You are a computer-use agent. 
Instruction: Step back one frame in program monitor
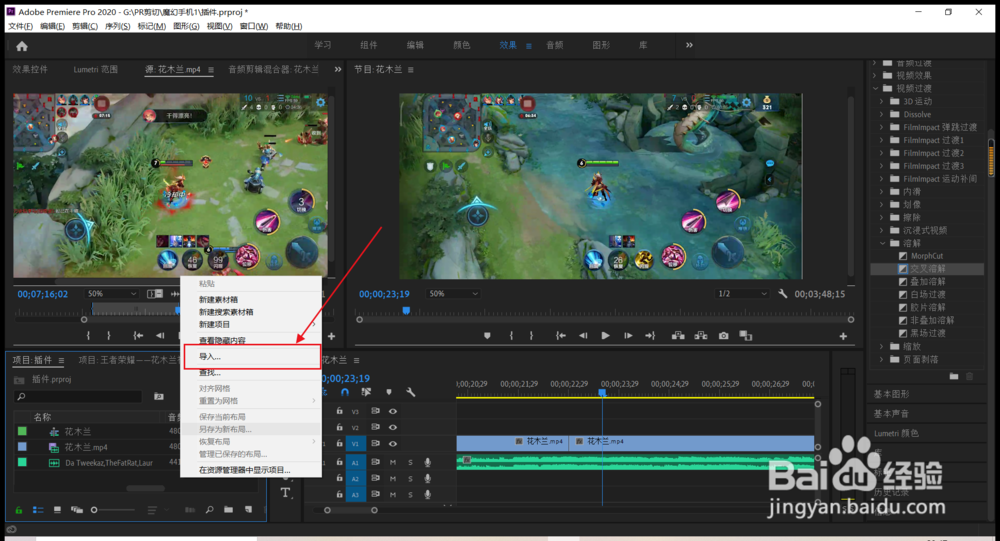[583, 336]
